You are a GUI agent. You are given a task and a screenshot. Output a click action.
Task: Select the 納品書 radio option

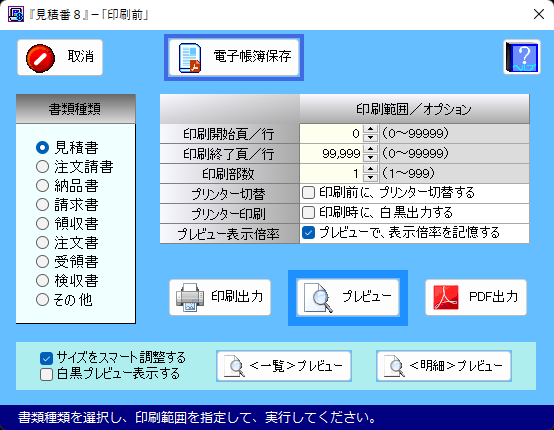[x=67, y=185]
